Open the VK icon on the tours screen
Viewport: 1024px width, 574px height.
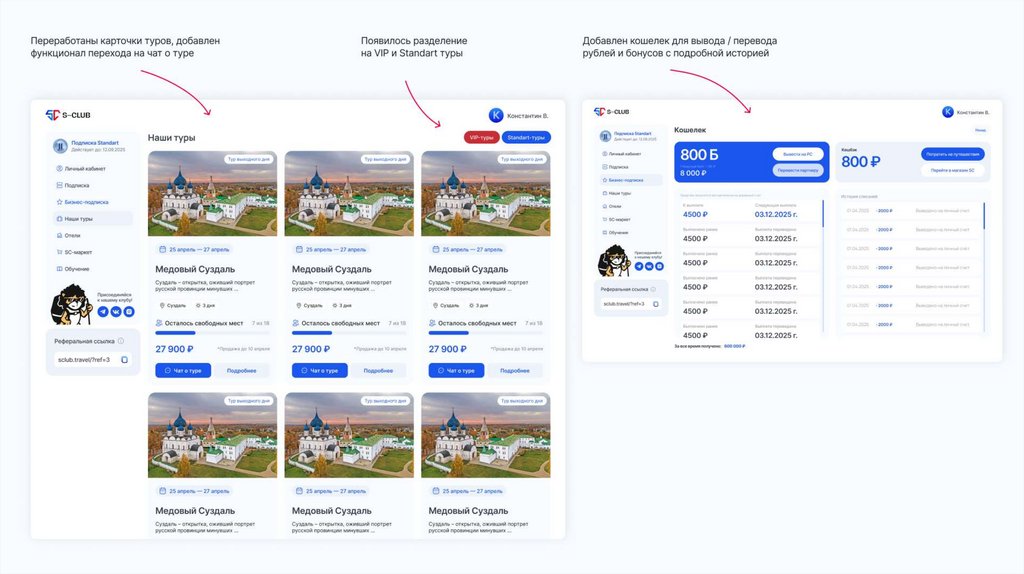coord(116,311)
